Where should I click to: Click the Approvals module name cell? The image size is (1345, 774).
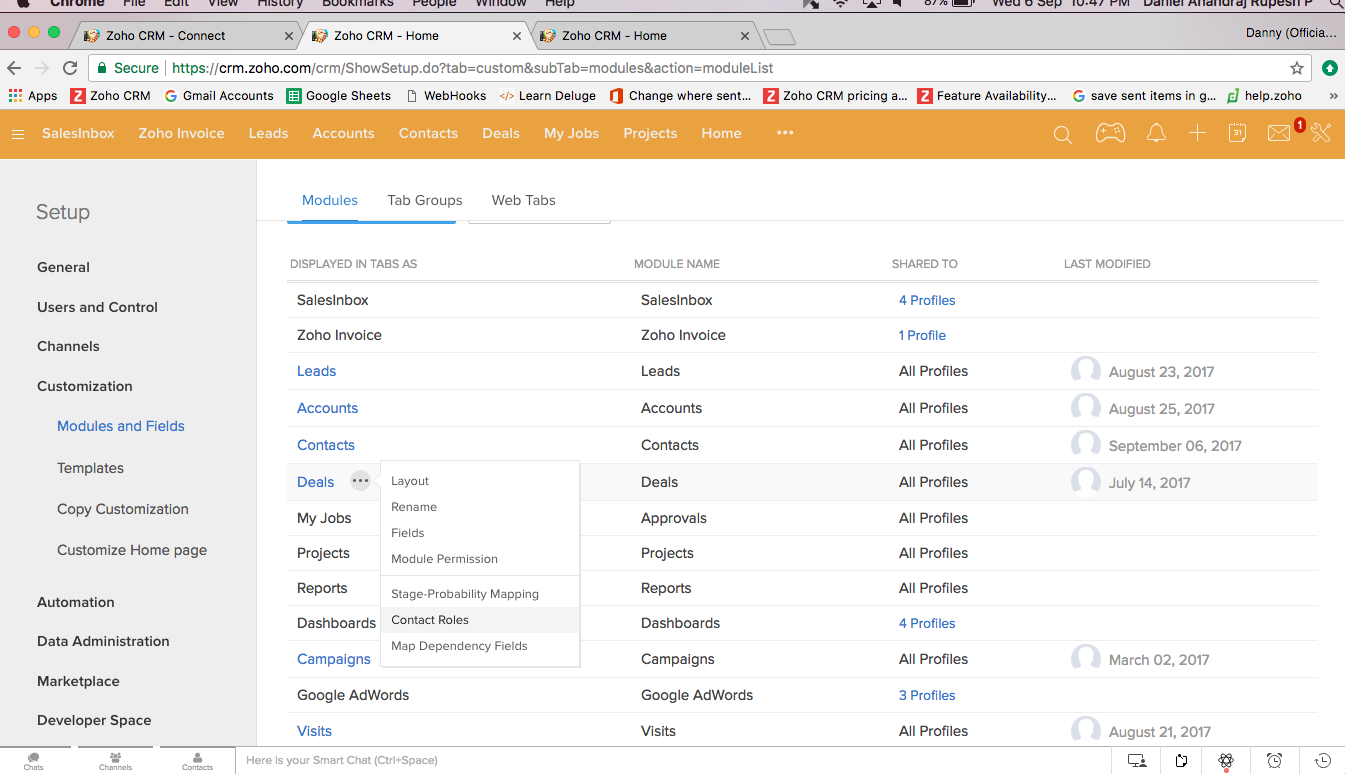click(674, 518)
